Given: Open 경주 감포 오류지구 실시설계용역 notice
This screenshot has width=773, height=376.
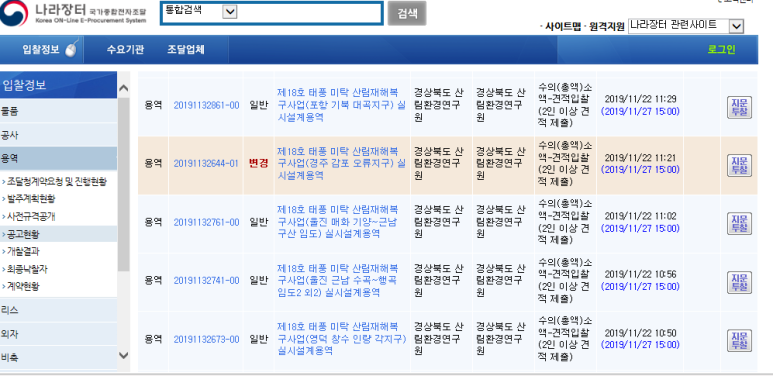Looking at the screenshot, I should 341,163.
